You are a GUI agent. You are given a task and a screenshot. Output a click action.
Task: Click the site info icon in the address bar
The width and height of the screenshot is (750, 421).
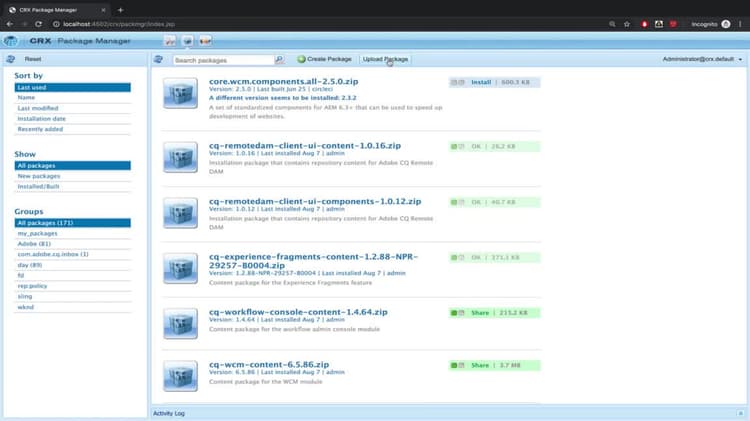[x=56, y=24]
